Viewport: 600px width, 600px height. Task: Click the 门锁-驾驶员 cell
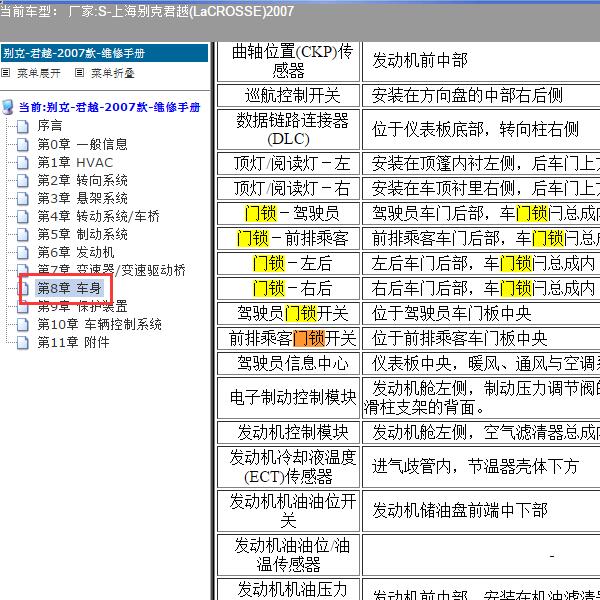click(x=289, y=214)
